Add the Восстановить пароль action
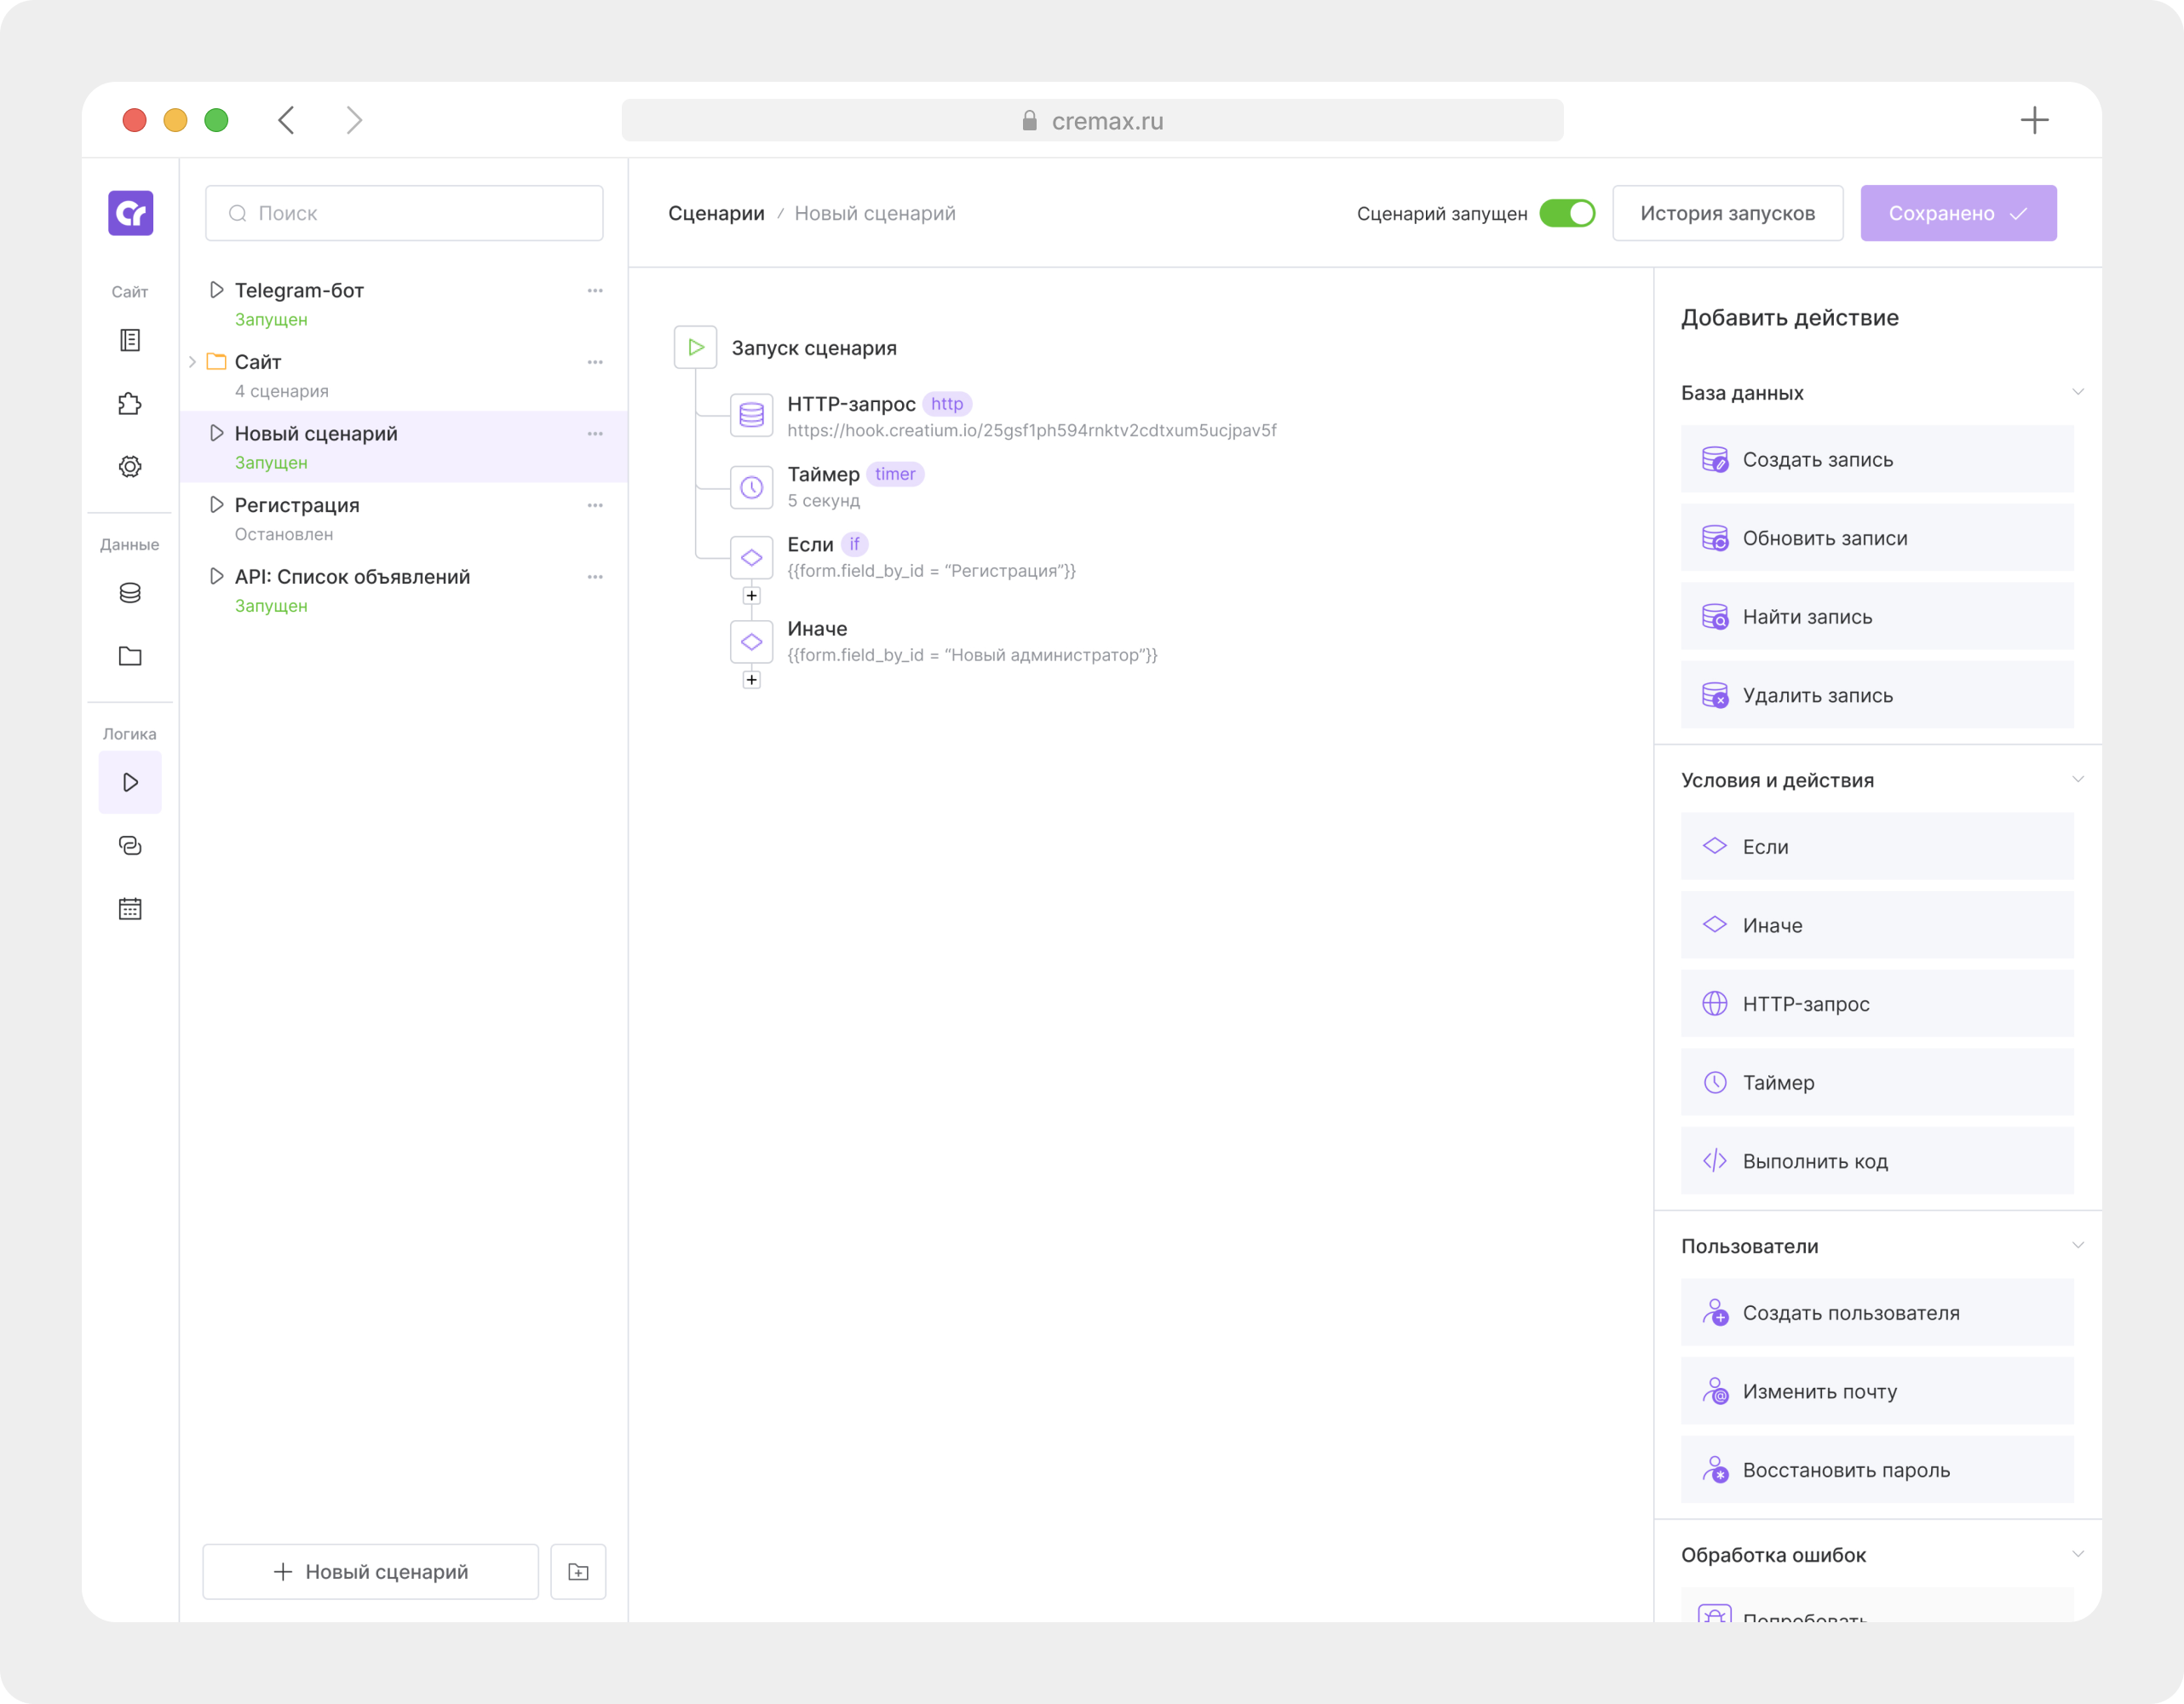The image size is (2184, 1704). [x=1877, y=1470]
